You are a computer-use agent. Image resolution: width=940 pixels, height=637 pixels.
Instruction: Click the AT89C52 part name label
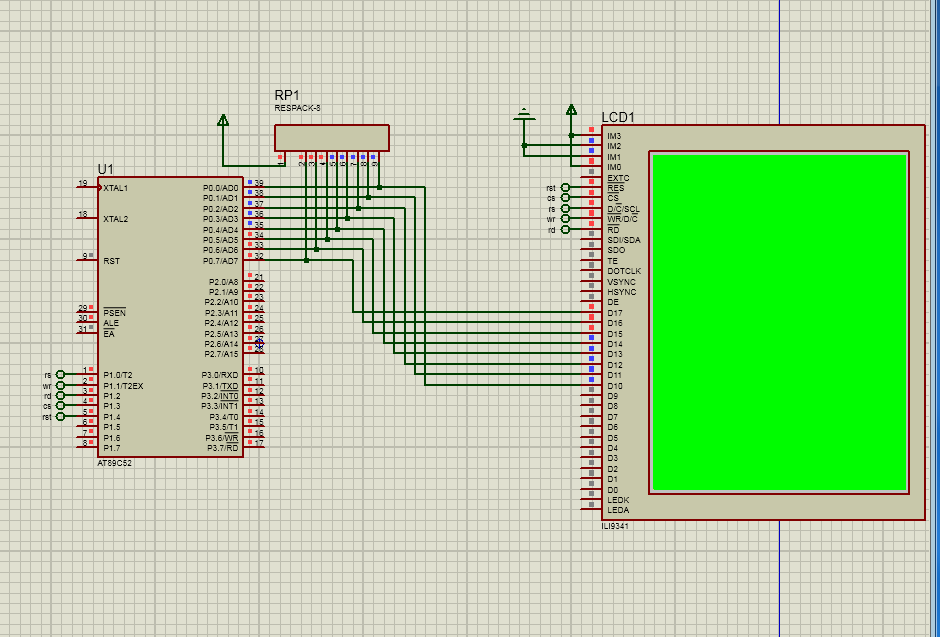[x=115, y=463]
